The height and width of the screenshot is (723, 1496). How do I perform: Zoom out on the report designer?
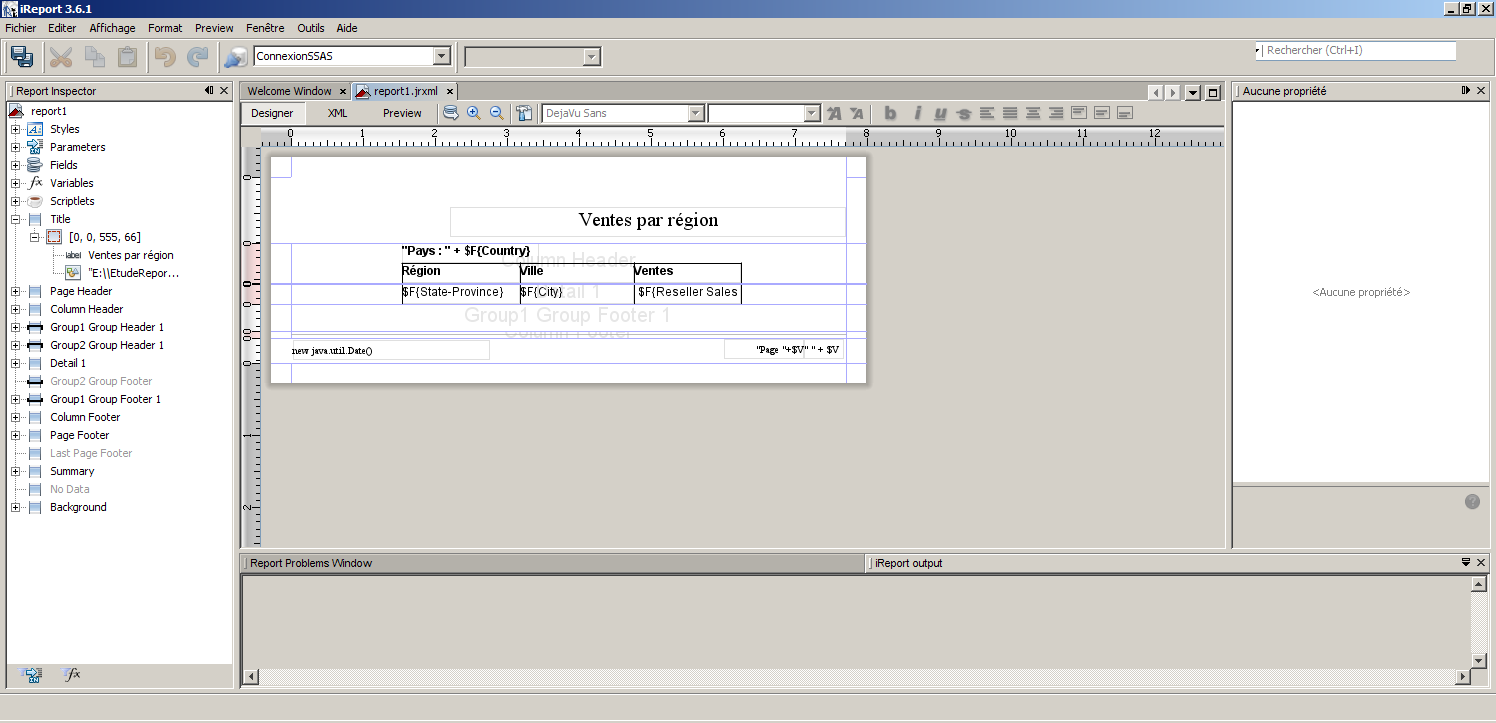point(496,113)
